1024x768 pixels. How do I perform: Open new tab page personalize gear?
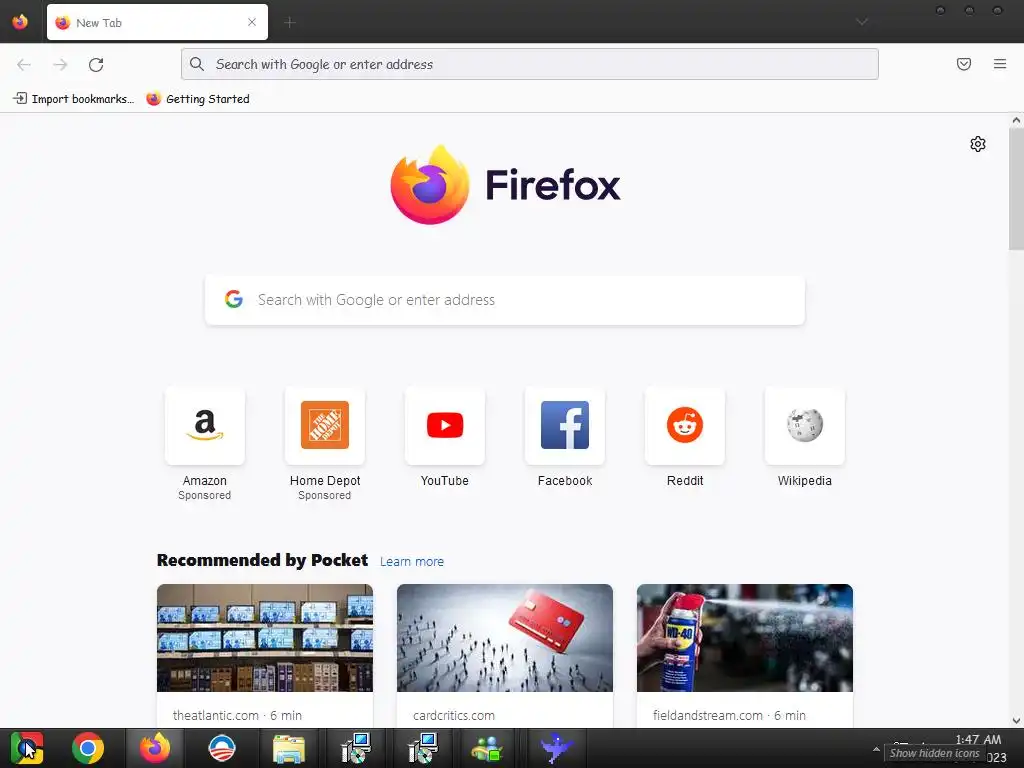(x=977, y=144)
